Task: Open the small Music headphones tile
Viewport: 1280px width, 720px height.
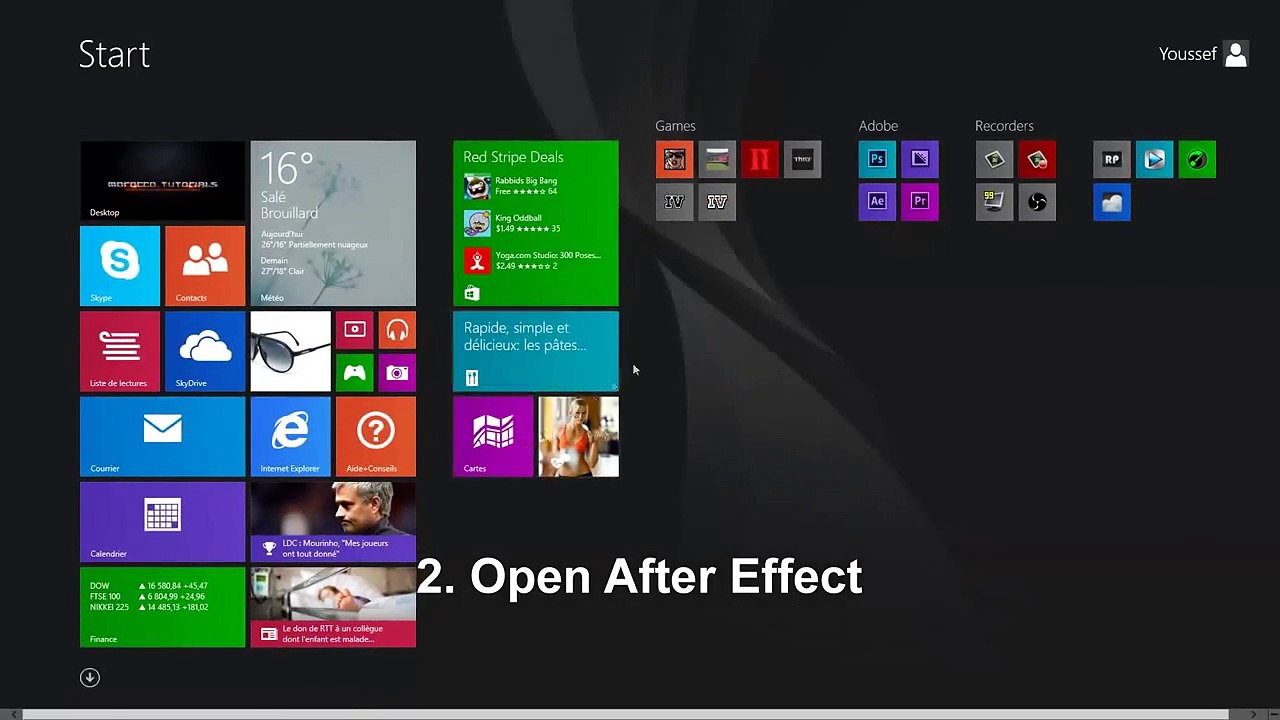Action: click(x=397, y=330)
